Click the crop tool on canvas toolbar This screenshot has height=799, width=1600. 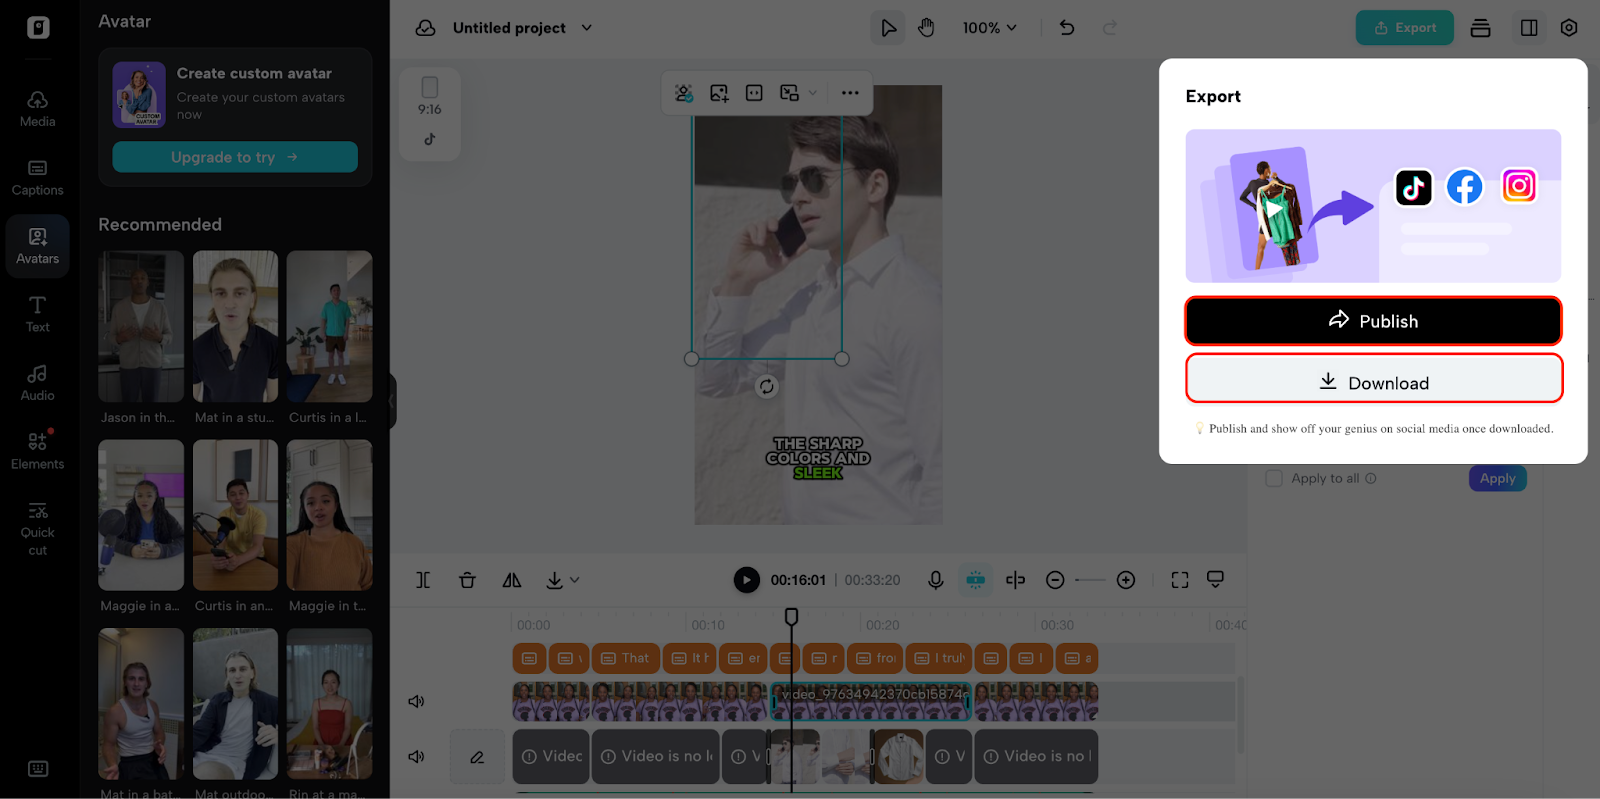[754, 93]
